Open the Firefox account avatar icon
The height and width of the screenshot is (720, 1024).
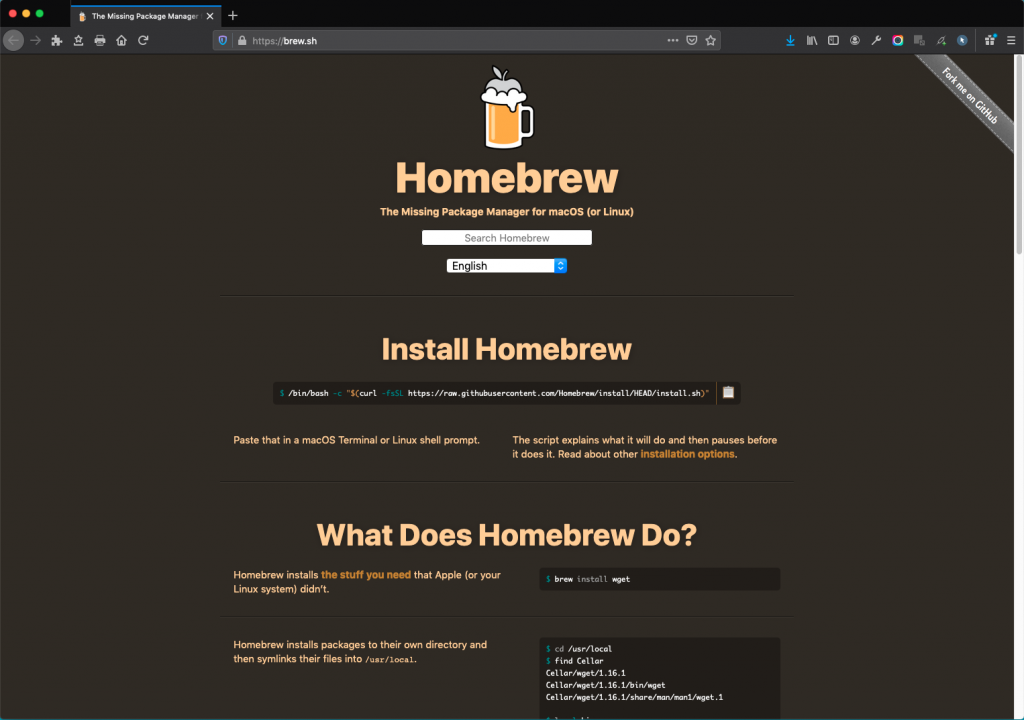coord(855,41)
